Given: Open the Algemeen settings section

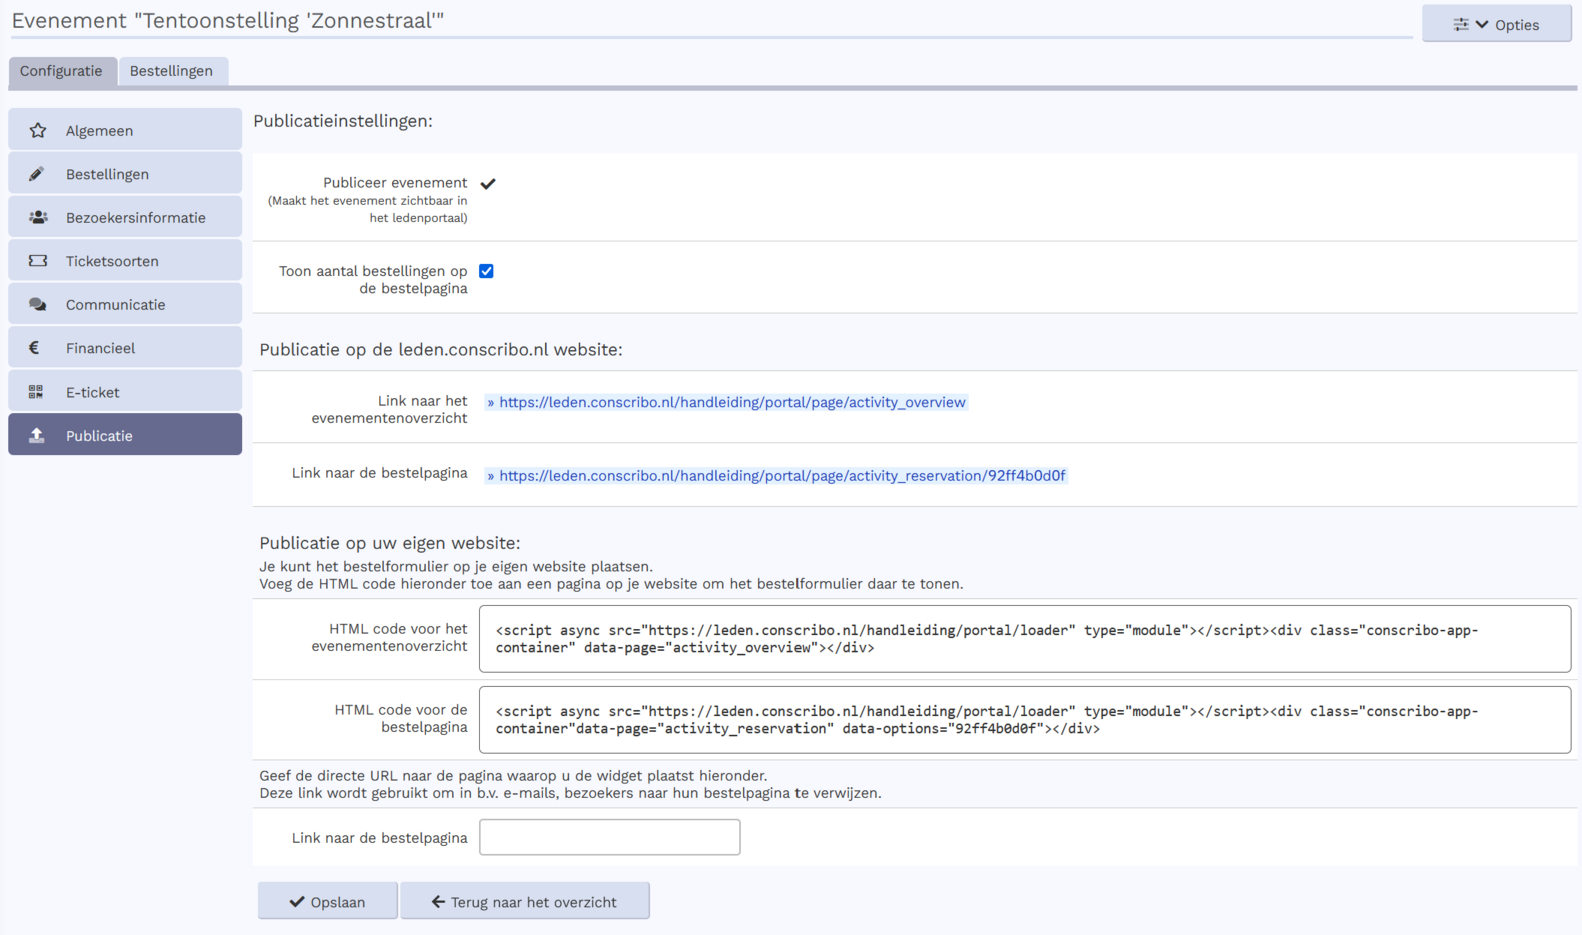Looking at the screenshot, I should click(125, 130).
